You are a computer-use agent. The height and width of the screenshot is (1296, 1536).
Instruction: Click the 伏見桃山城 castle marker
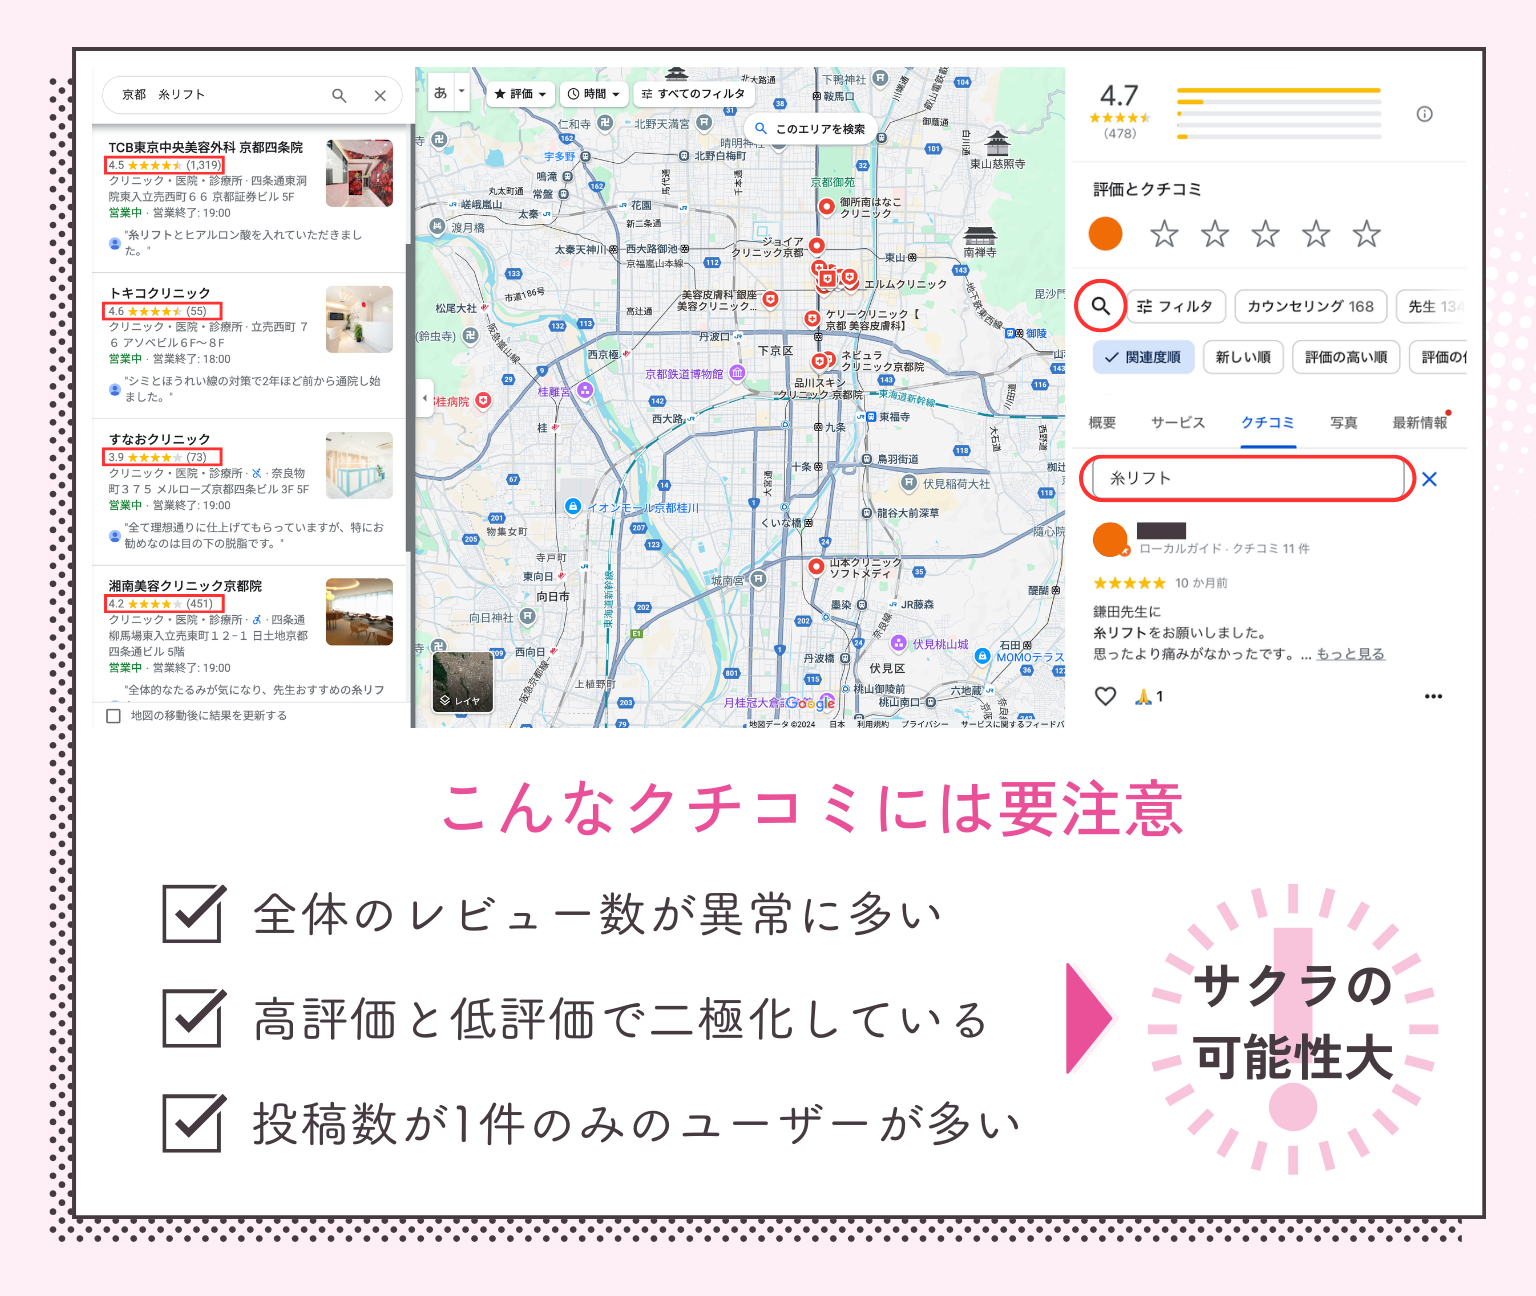coord(899,643)
